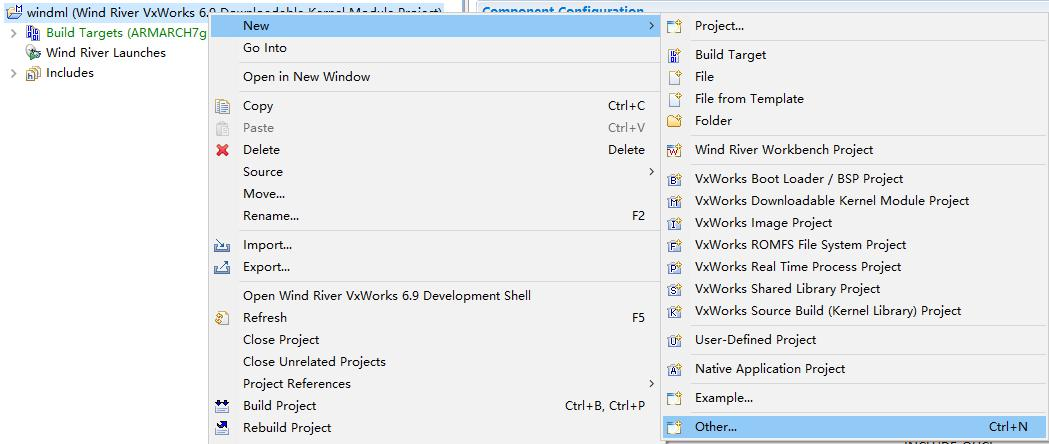Click the new File icon
Image resolution: width=1049 pixels, height=444 pixels.
point(674,78)
